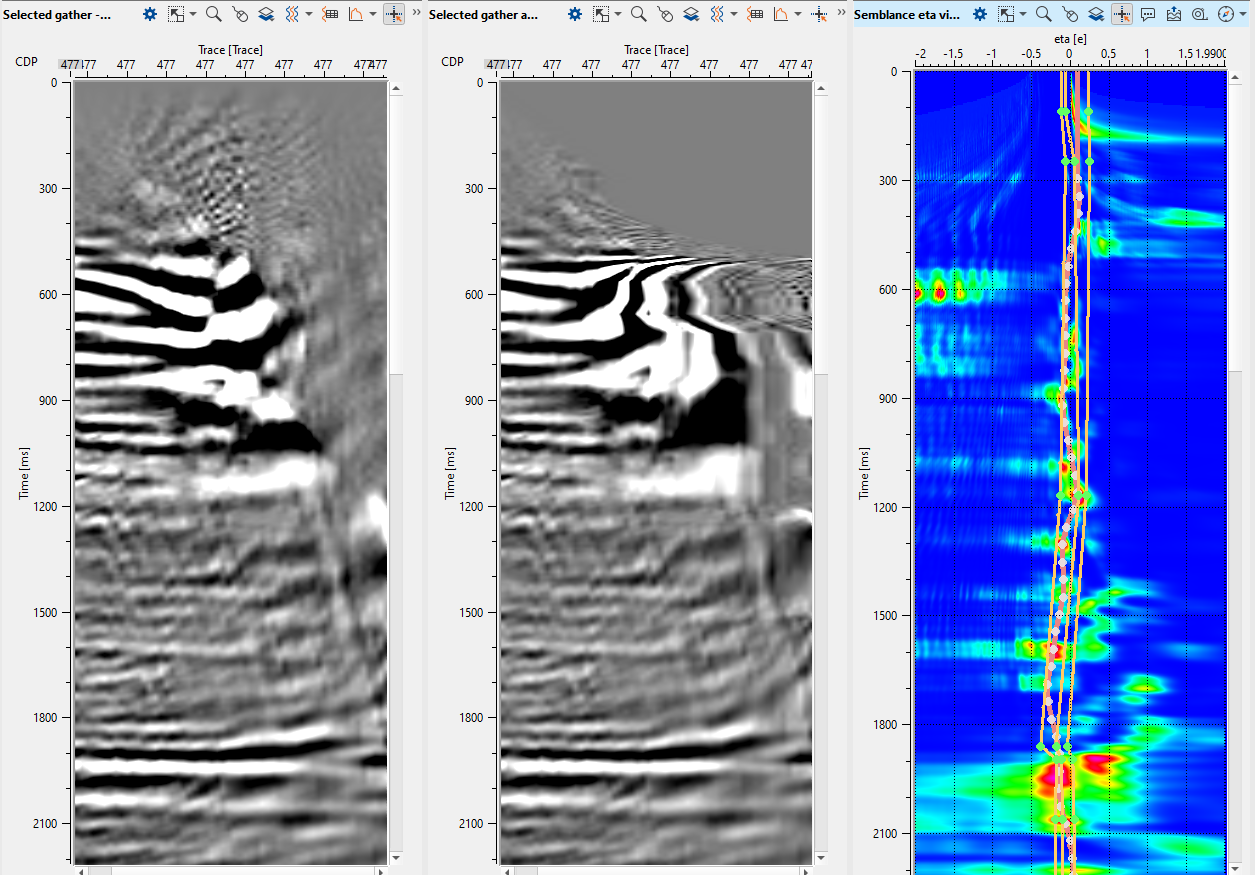Click trace header table icon in first panel

coord(330,14)
